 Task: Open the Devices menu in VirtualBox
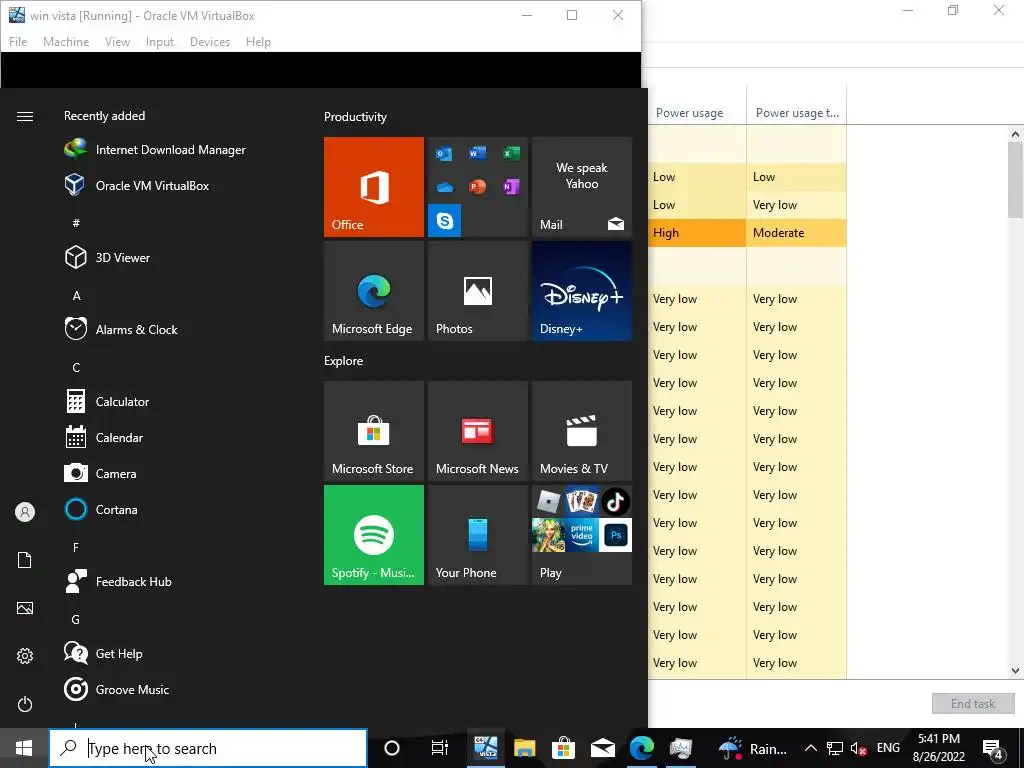pyautogui.click(x=210, y=42)
